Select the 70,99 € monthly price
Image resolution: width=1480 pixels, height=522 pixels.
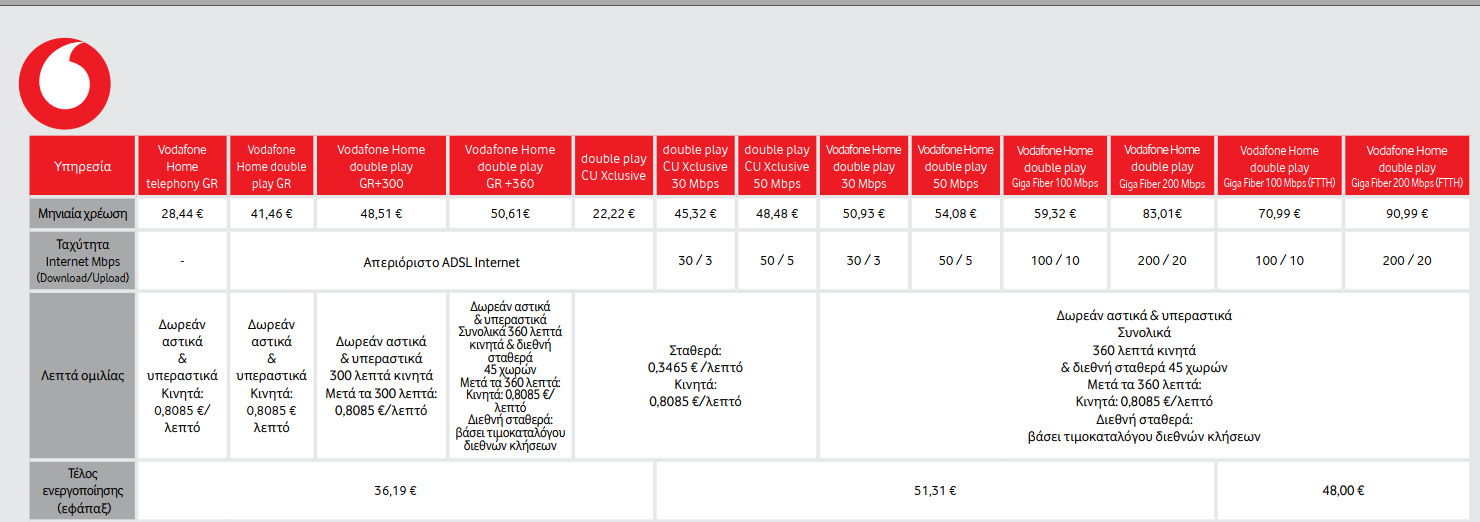pos(1279,213)
